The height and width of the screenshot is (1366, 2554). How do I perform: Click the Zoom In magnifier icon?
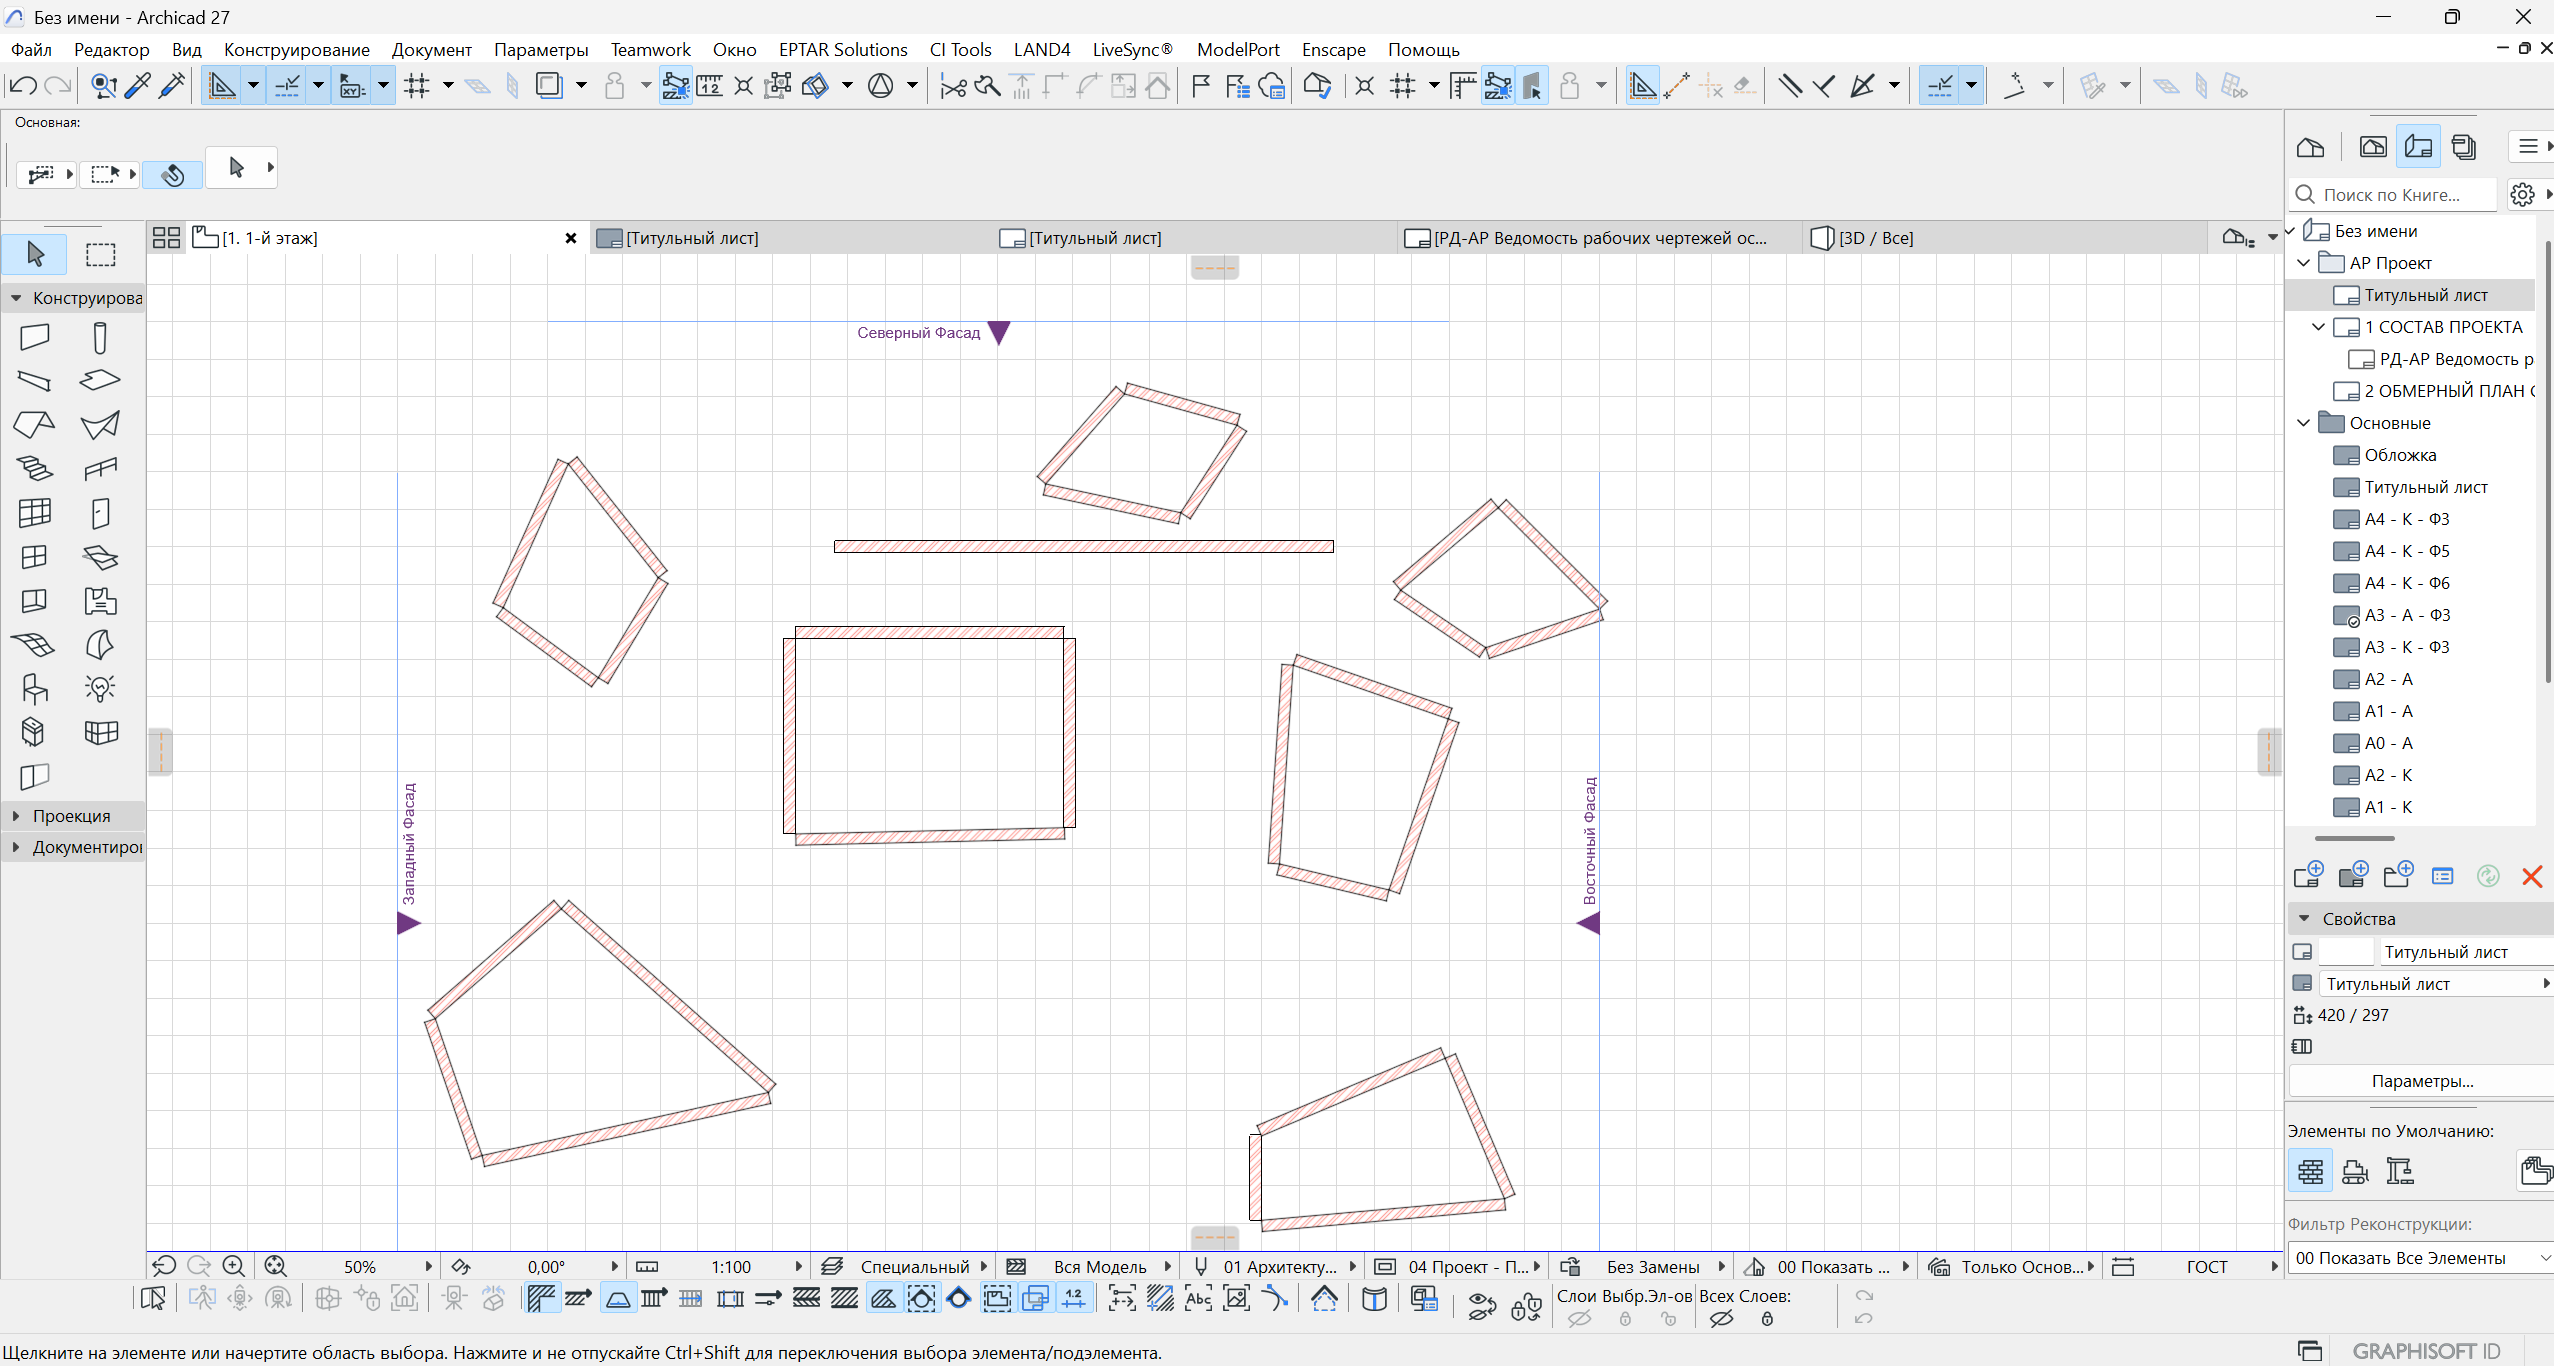coord(233,1267)
